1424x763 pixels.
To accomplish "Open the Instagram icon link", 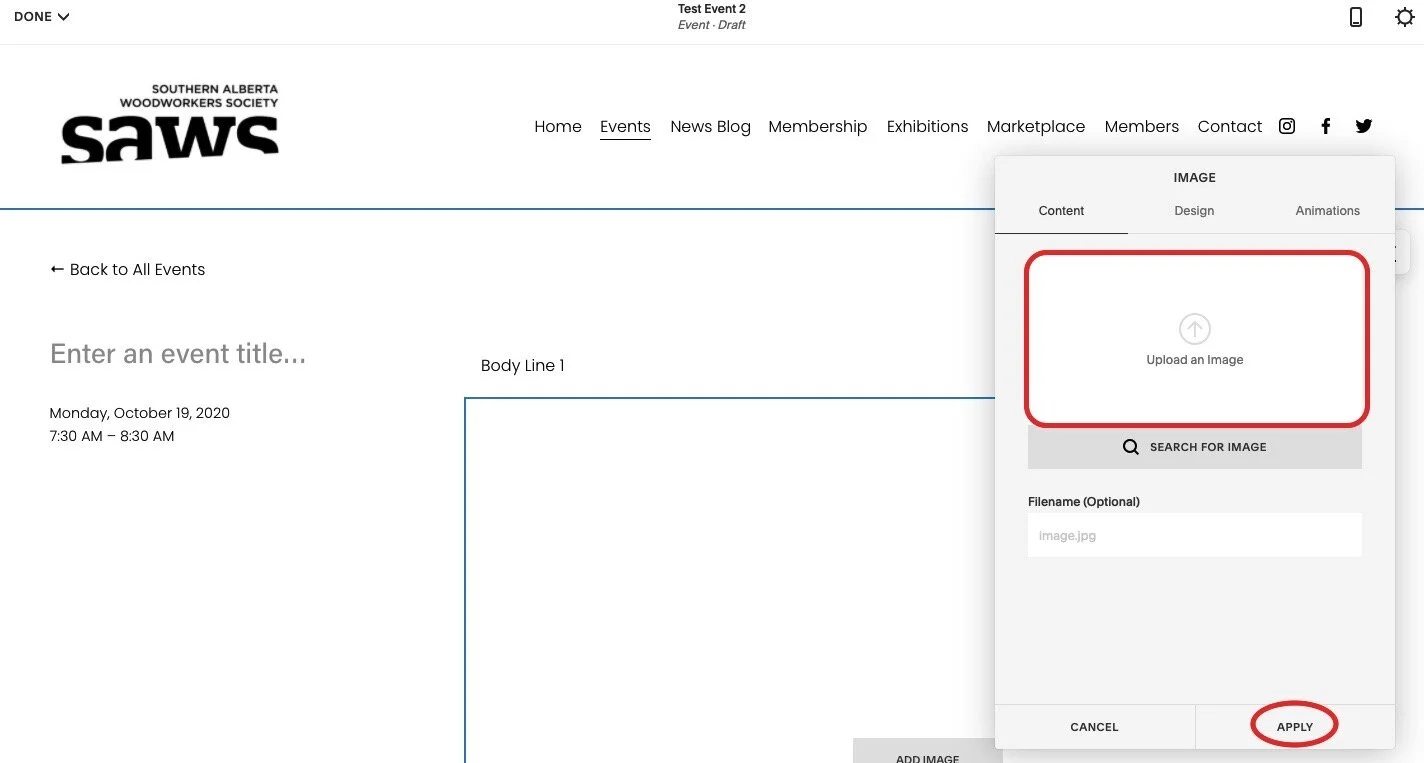I will click(x=1287, y=126).
